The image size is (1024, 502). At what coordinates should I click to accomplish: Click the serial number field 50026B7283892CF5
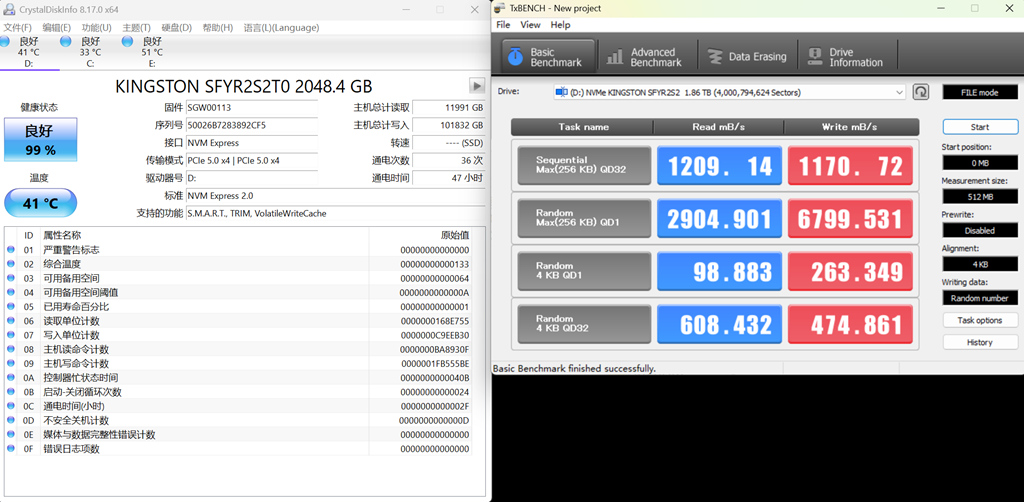point(251,125)
